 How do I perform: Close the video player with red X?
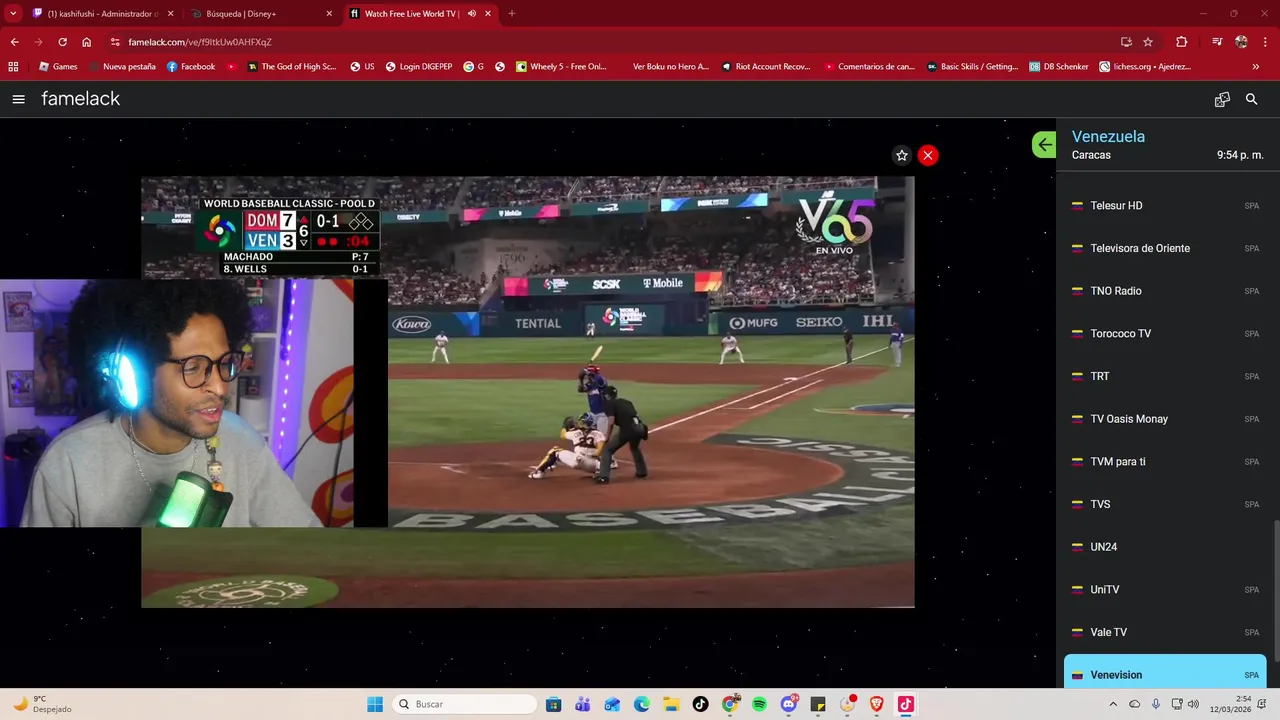pyautogui.click(x=928, y=155)
